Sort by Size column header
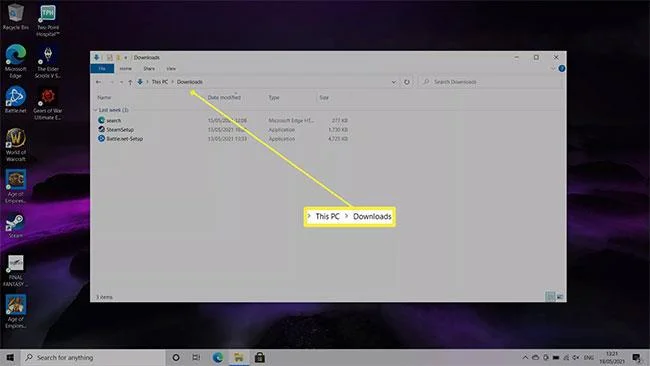 click(x=324, y=97)
